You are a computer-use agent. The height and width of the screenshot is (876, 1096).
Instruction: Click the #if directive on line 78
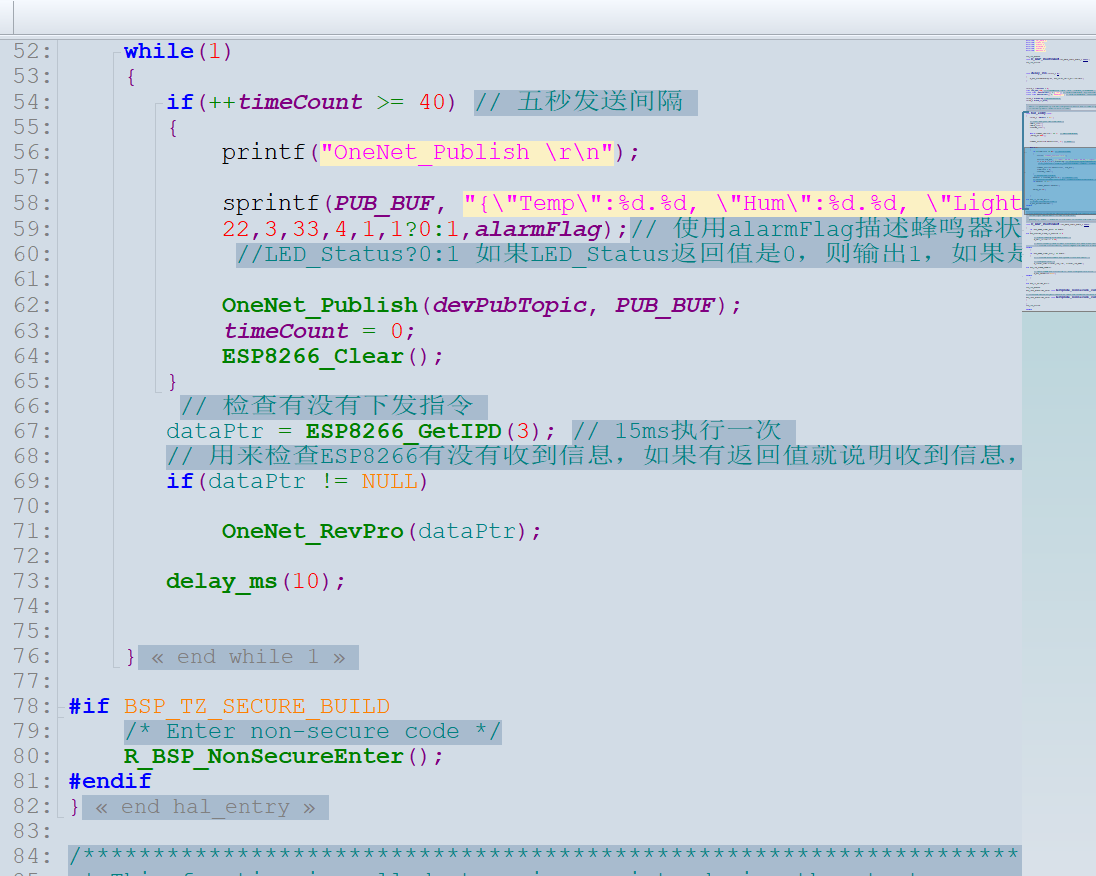(89, 707)
